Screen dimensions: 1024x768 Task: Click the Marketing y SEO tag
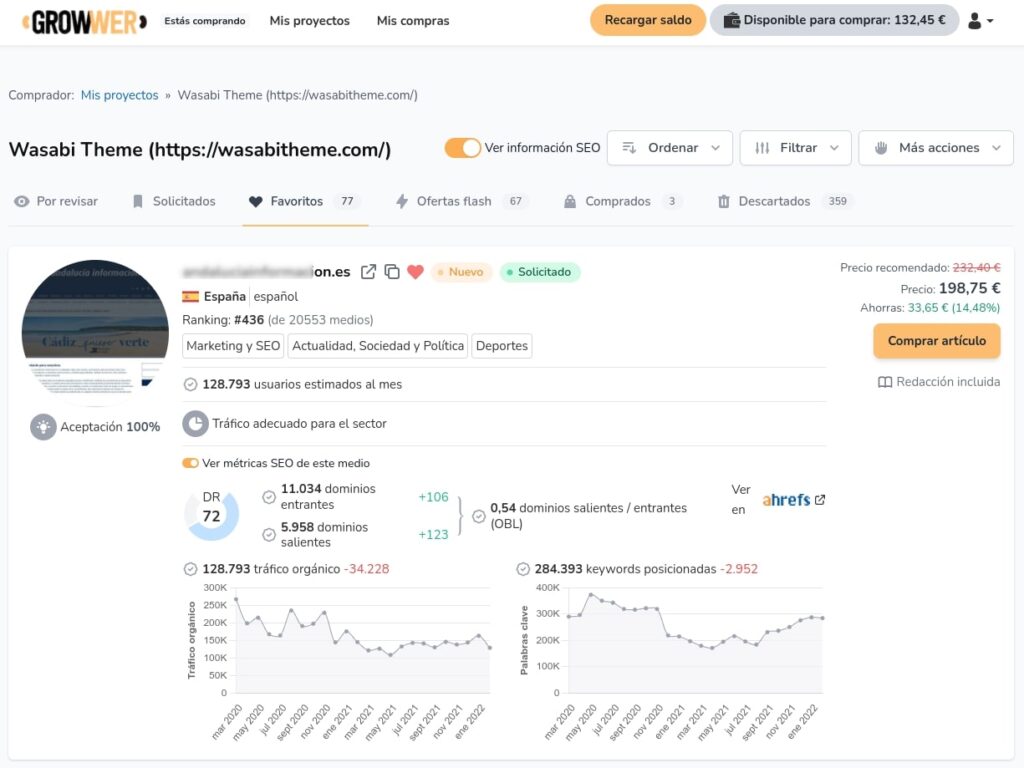(233, 346)
